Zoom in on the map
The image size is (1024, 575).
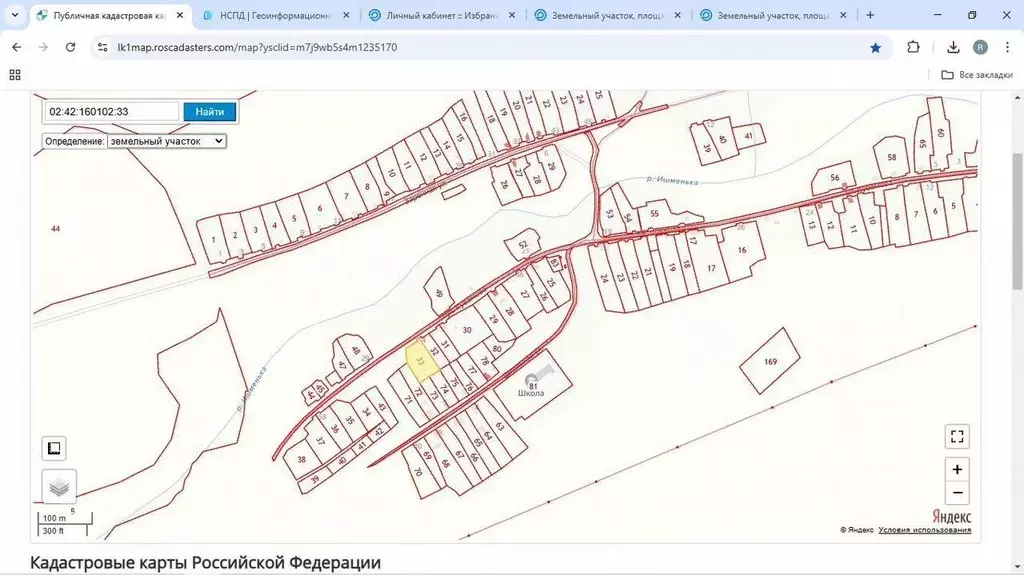click(x=957, y=469)
